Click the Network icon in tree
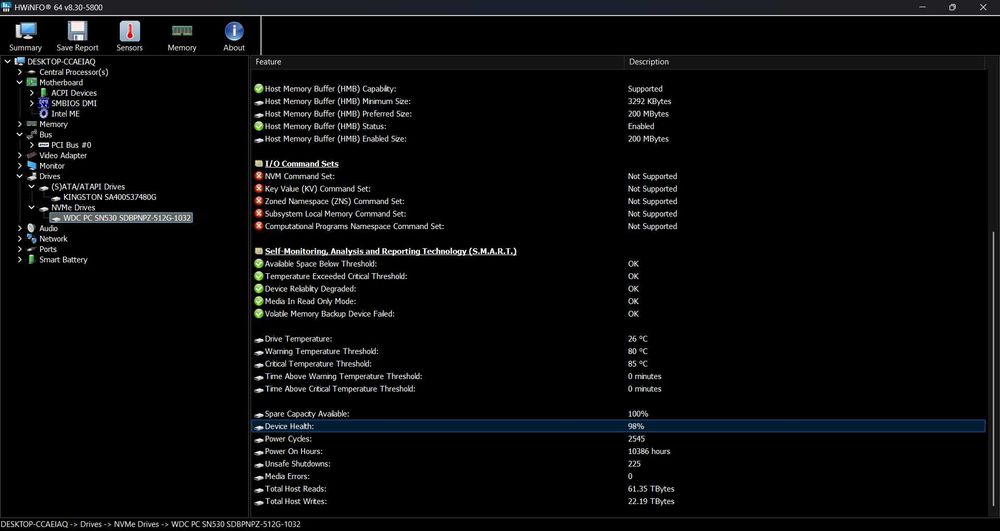The width and height of the screenshot is (1000, 531). [32, 238]
